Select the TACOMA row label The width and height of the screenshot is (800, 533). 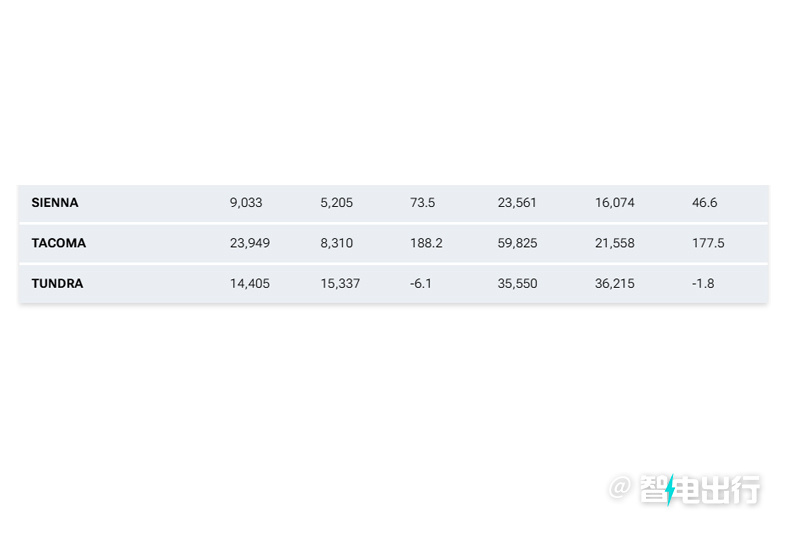coord(59,243)
